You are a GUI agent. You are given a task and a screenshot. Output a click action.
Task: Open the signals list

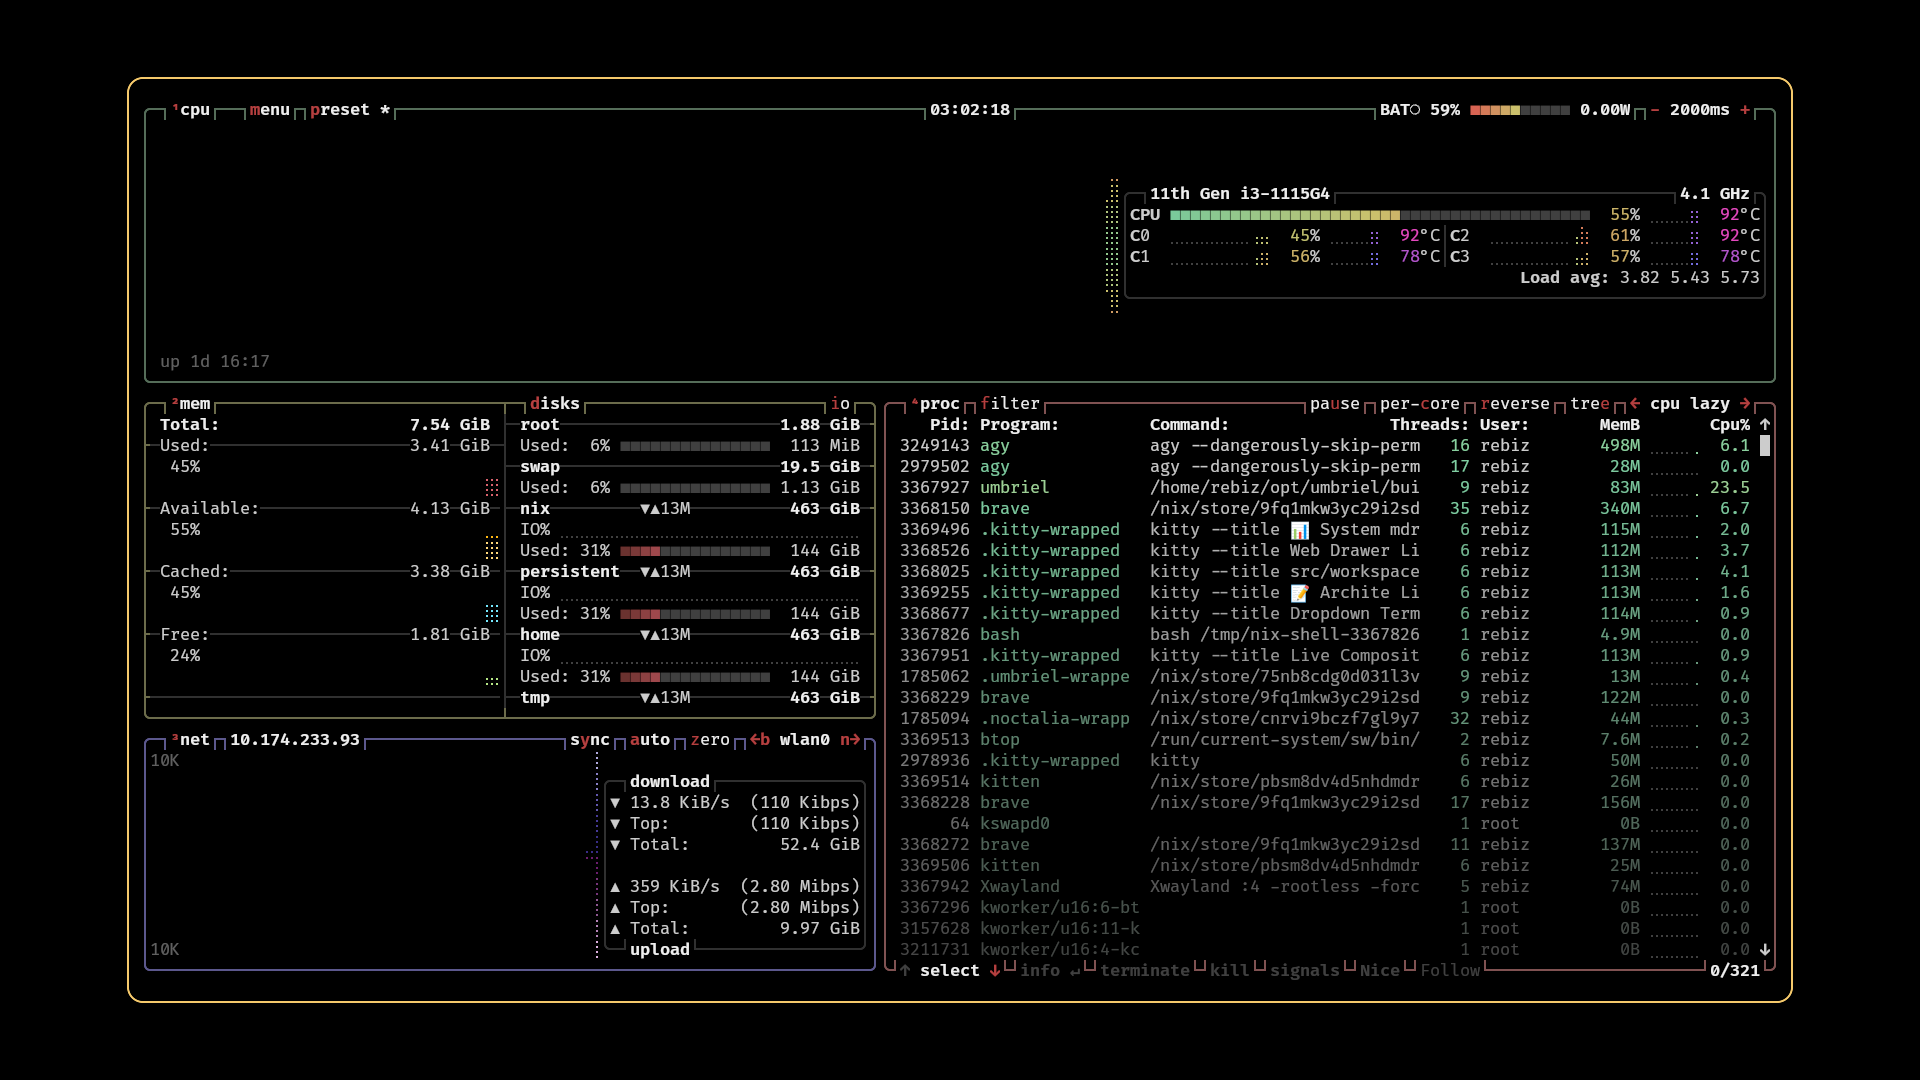pos(1305,971)
